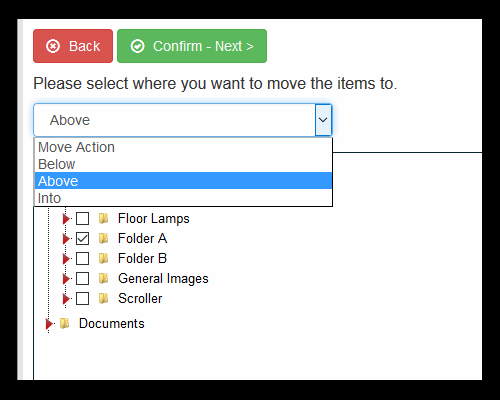Viewport: 500px width, 400px height.
Task: Click the Folder B folder icon
Action: (x=104, y=259)
